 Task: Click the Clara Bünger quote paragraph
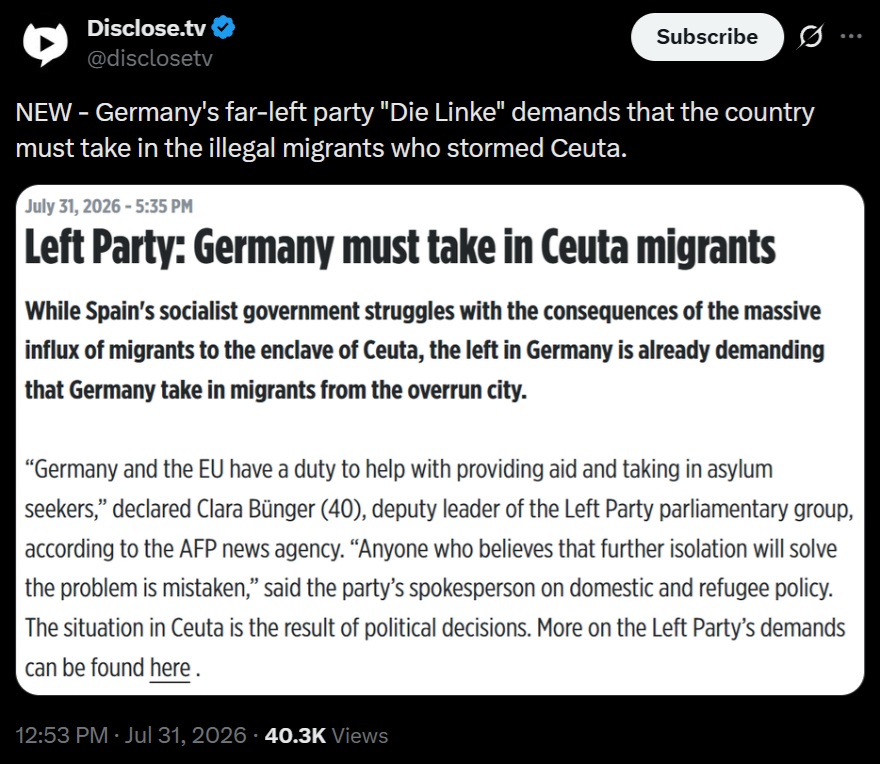439,568
